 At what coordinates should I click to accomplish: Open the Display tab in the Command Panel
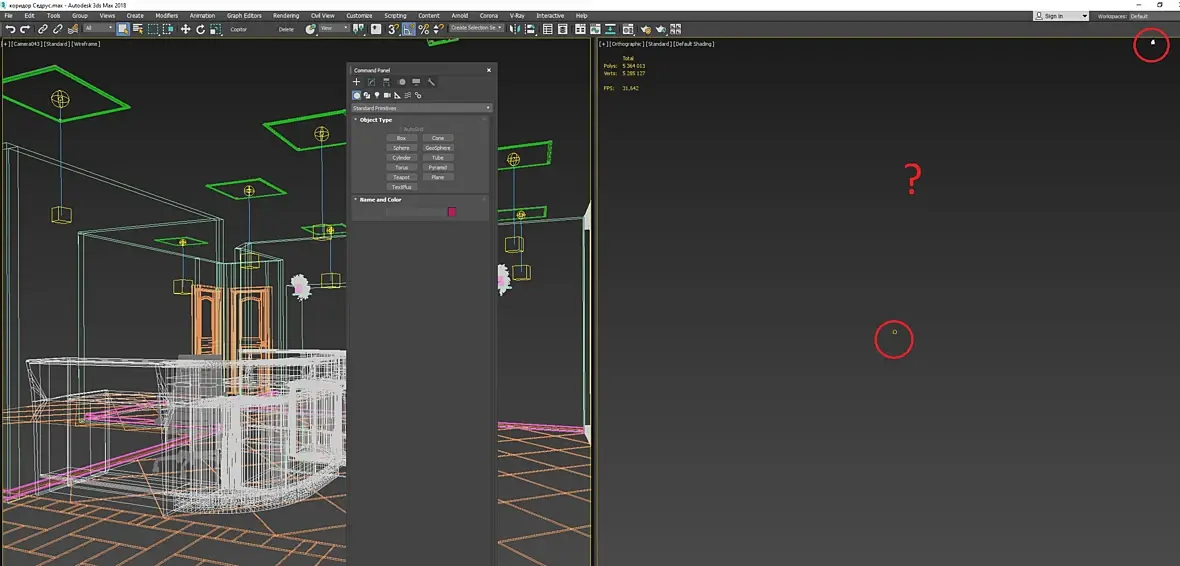tap(416, 82)
